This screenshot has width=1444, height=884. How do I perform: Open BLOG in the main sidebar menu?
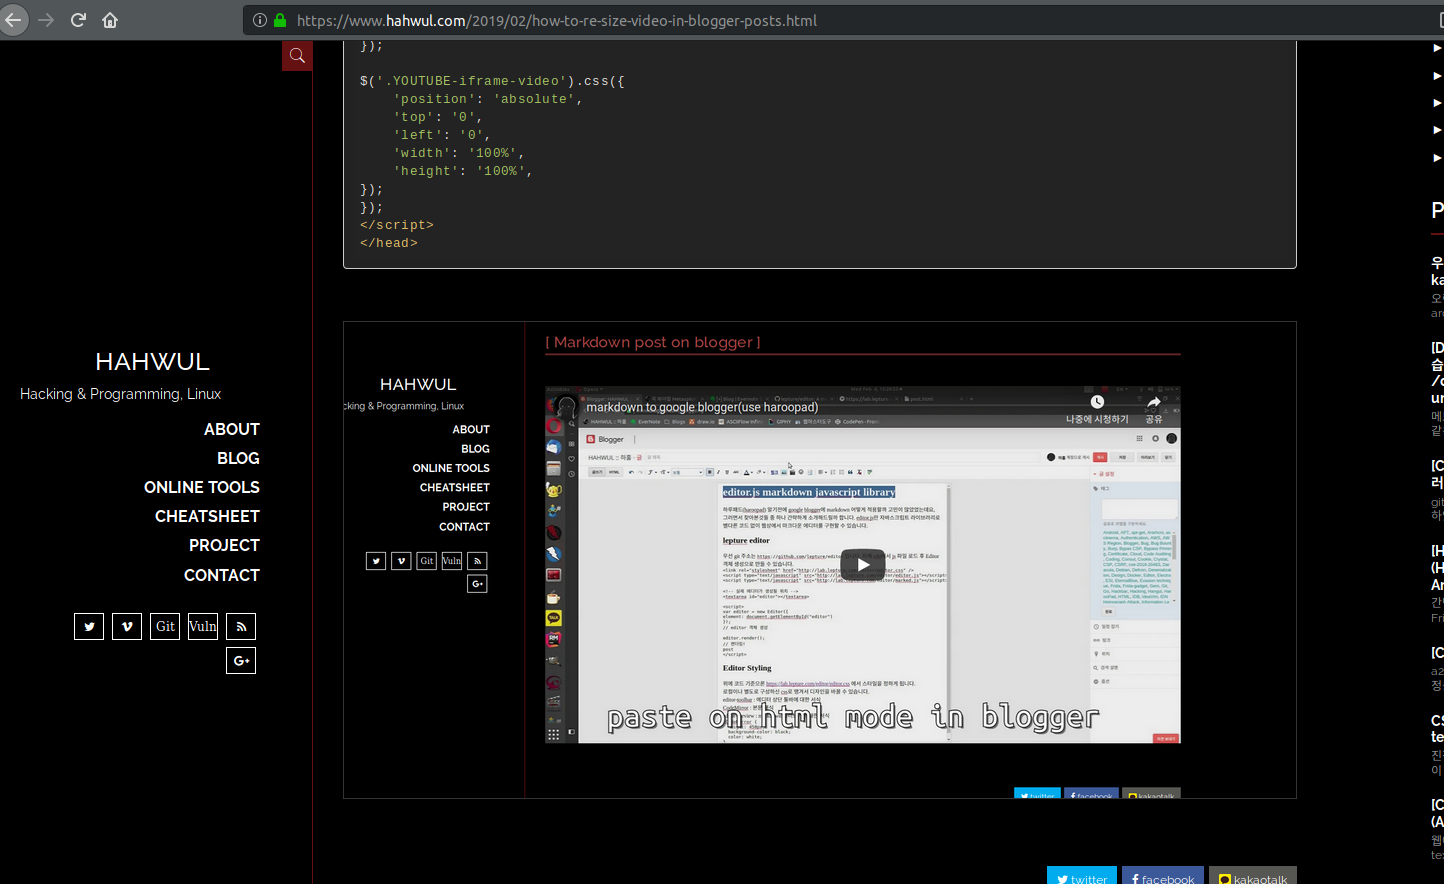click(x=238, y=458)
